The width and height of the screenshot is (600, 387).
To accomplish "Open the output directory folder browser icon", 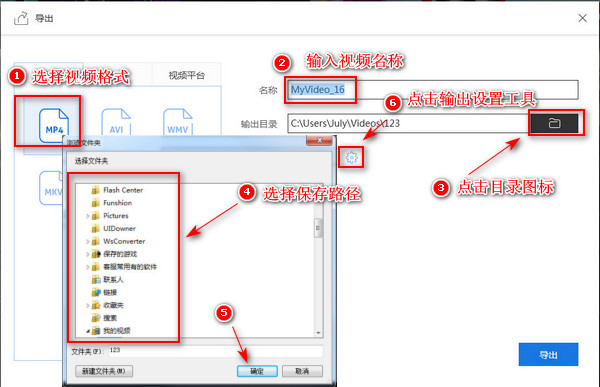I will pos(554,123).
